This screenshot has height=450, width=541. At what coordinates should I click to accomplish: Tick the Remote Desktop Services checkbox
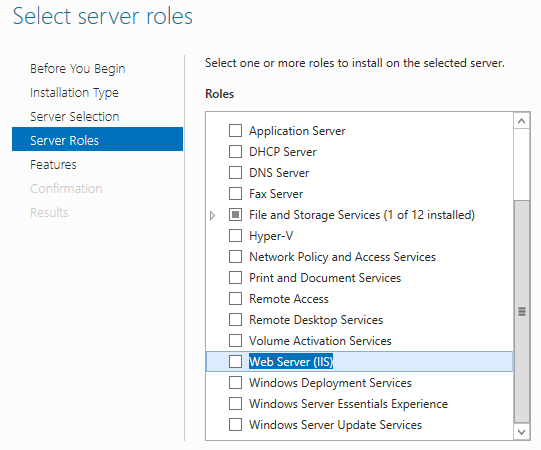click(x=235, y=320)
